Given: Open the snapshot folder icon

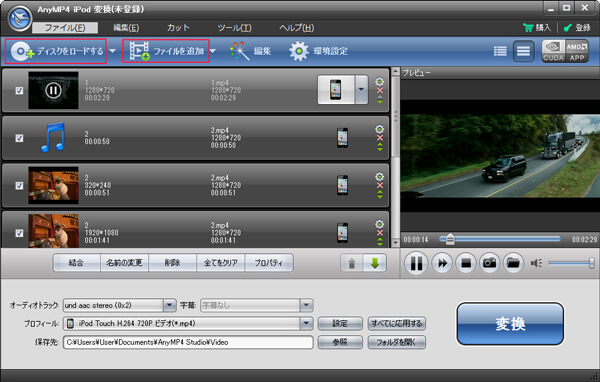Looking at the screenshot, I should pyautogui.click(x=513, y=263).
